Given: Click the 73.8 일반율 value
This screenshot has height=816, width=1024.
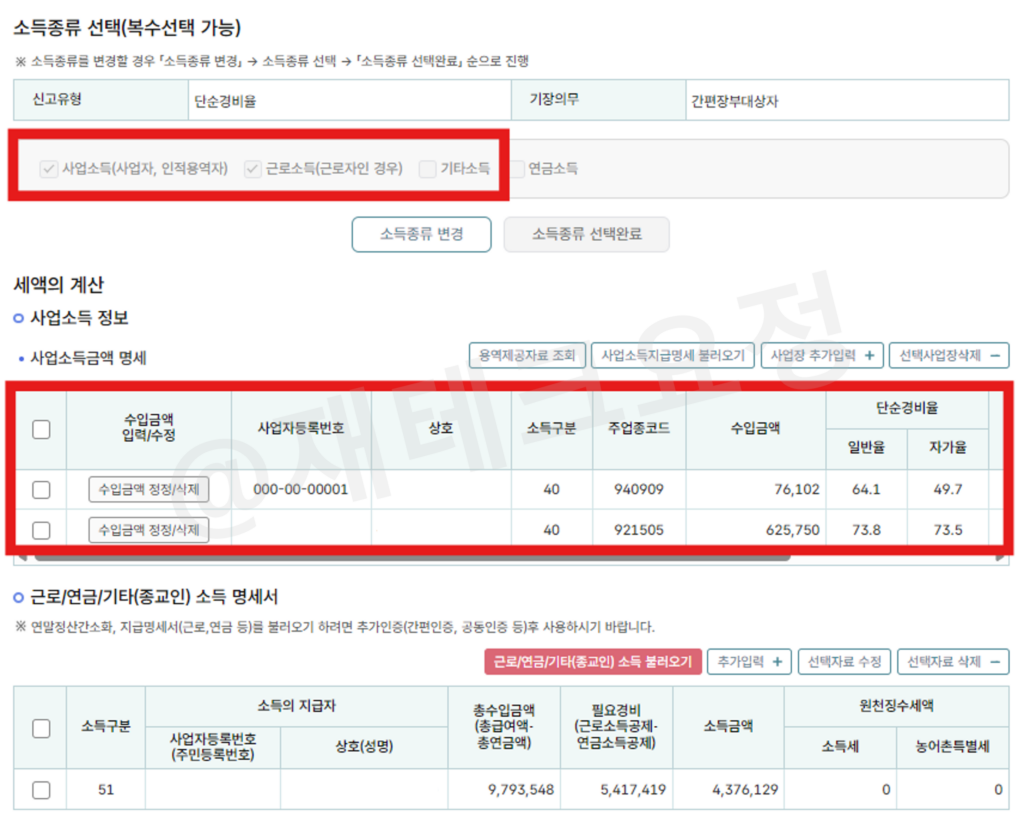Looking at the screenshot, I should 866,530.
